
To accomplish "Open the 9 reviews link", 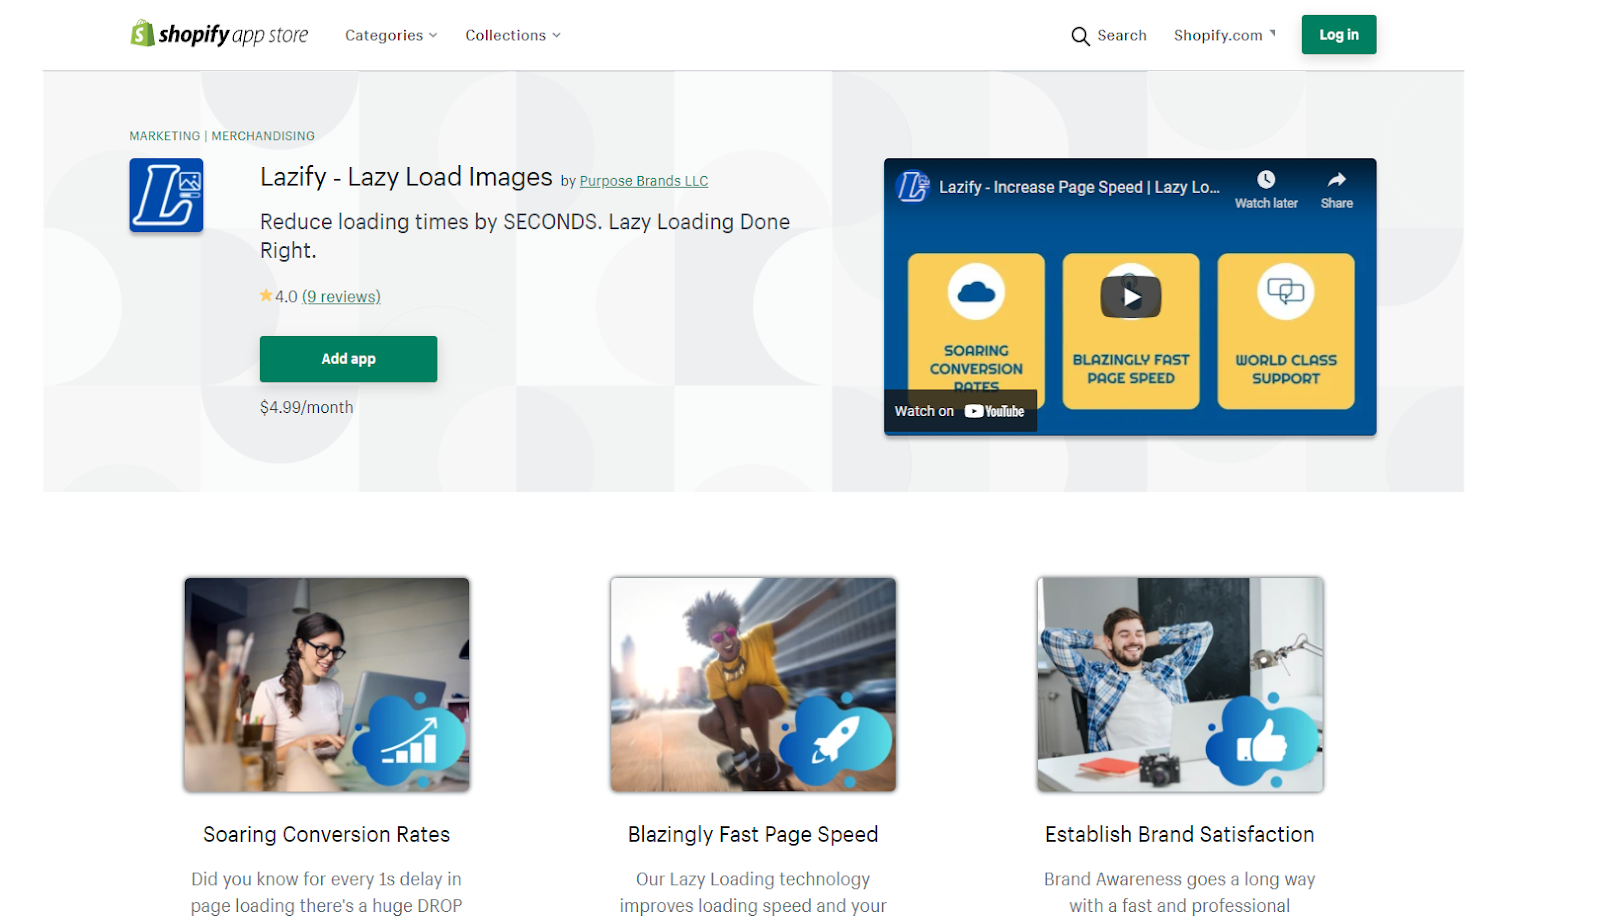I will click(341, 296).
